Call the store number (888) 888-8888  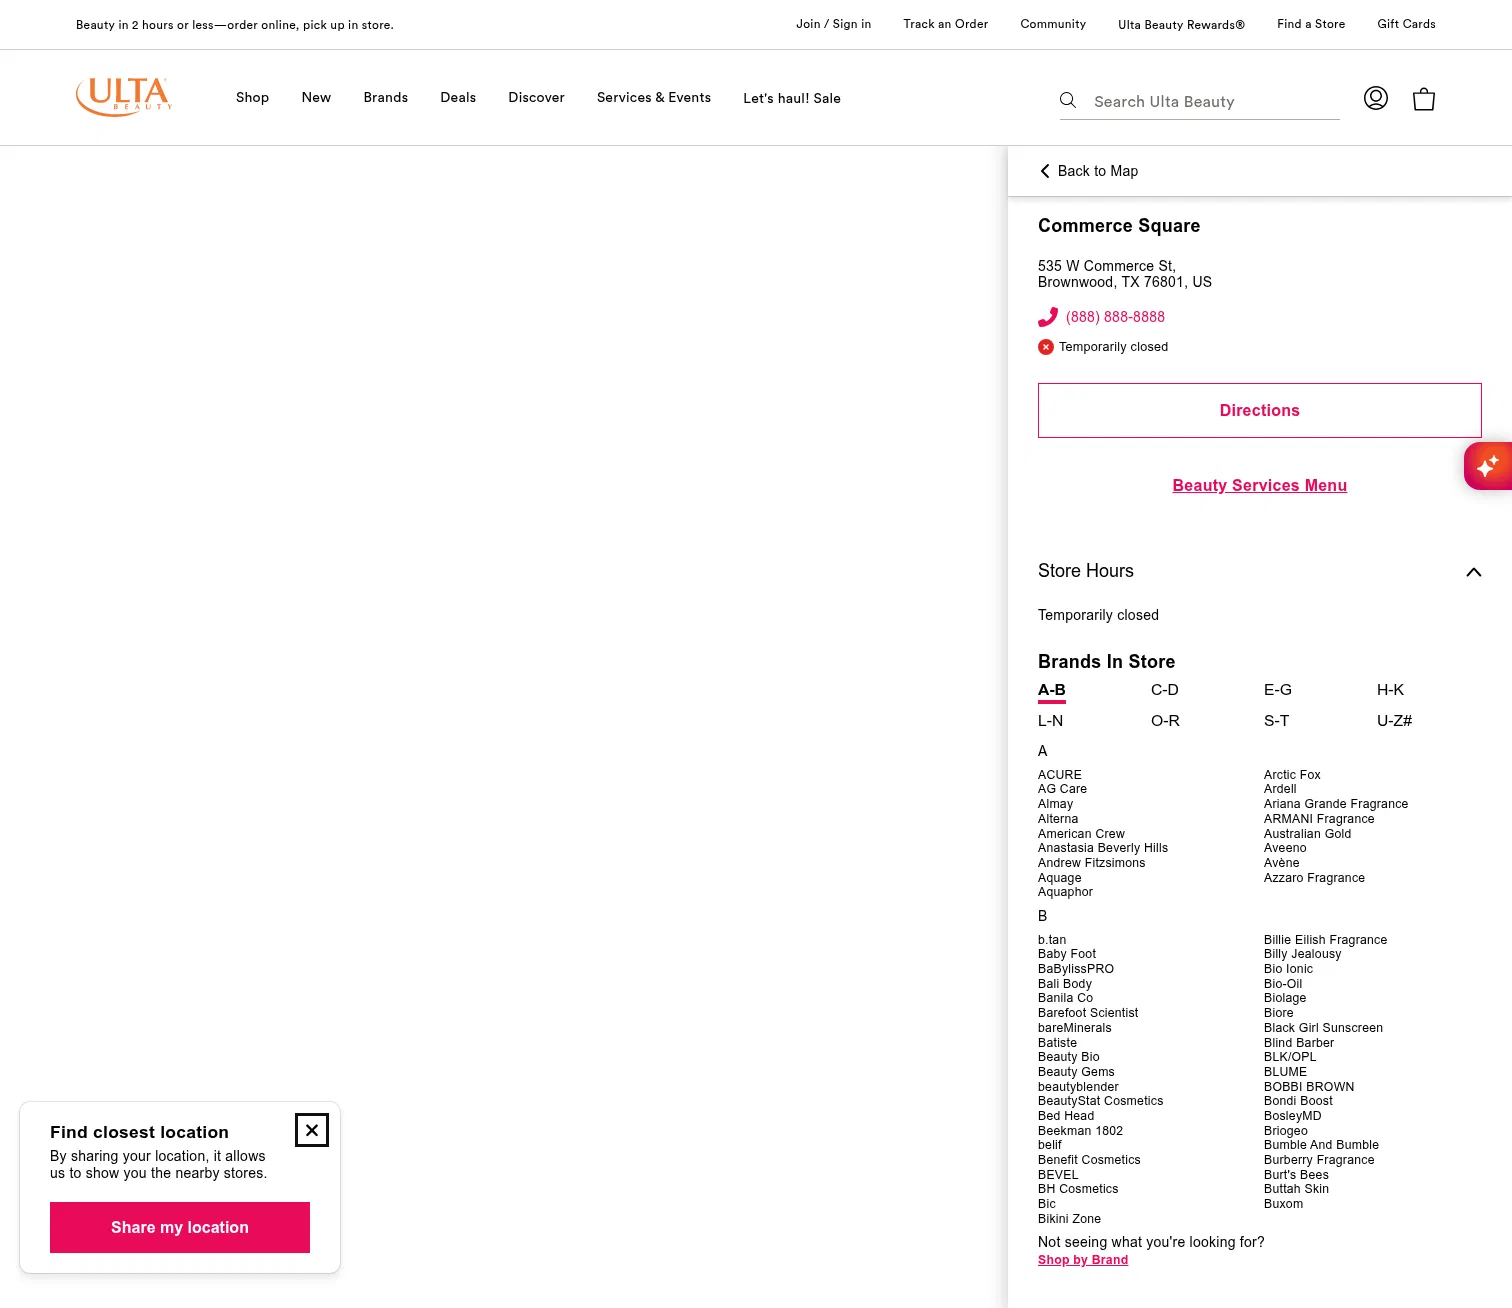[1115, 317]
